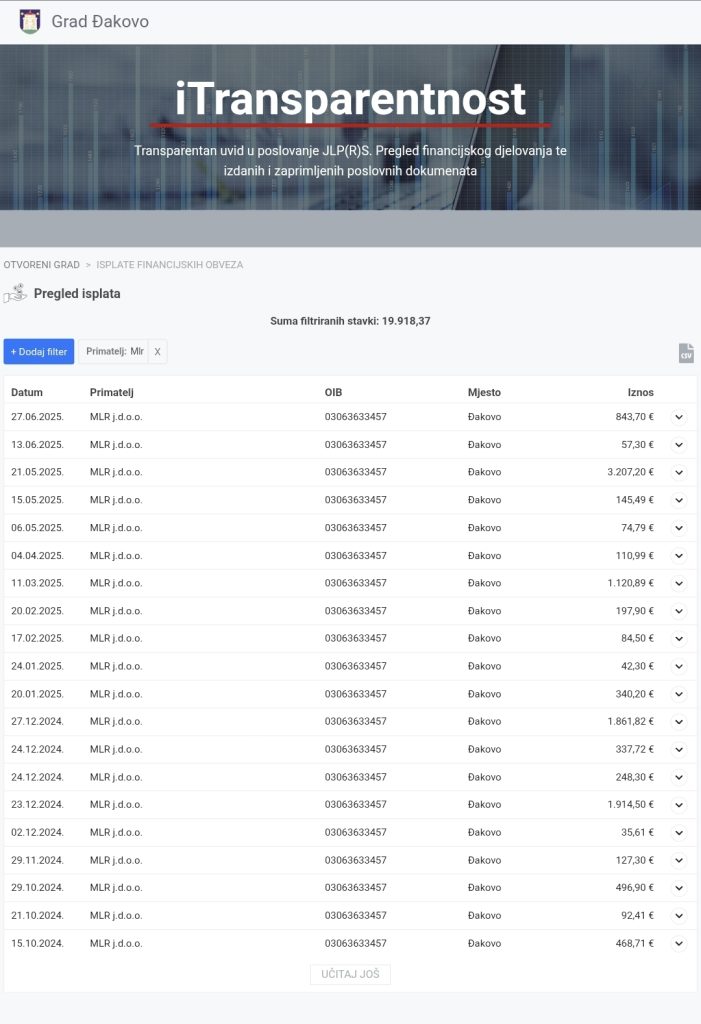Viewport: 701px width, 1024px height.
Task: Click the Grad Đakovo coat of arms logo
Action: click(30, 21)
